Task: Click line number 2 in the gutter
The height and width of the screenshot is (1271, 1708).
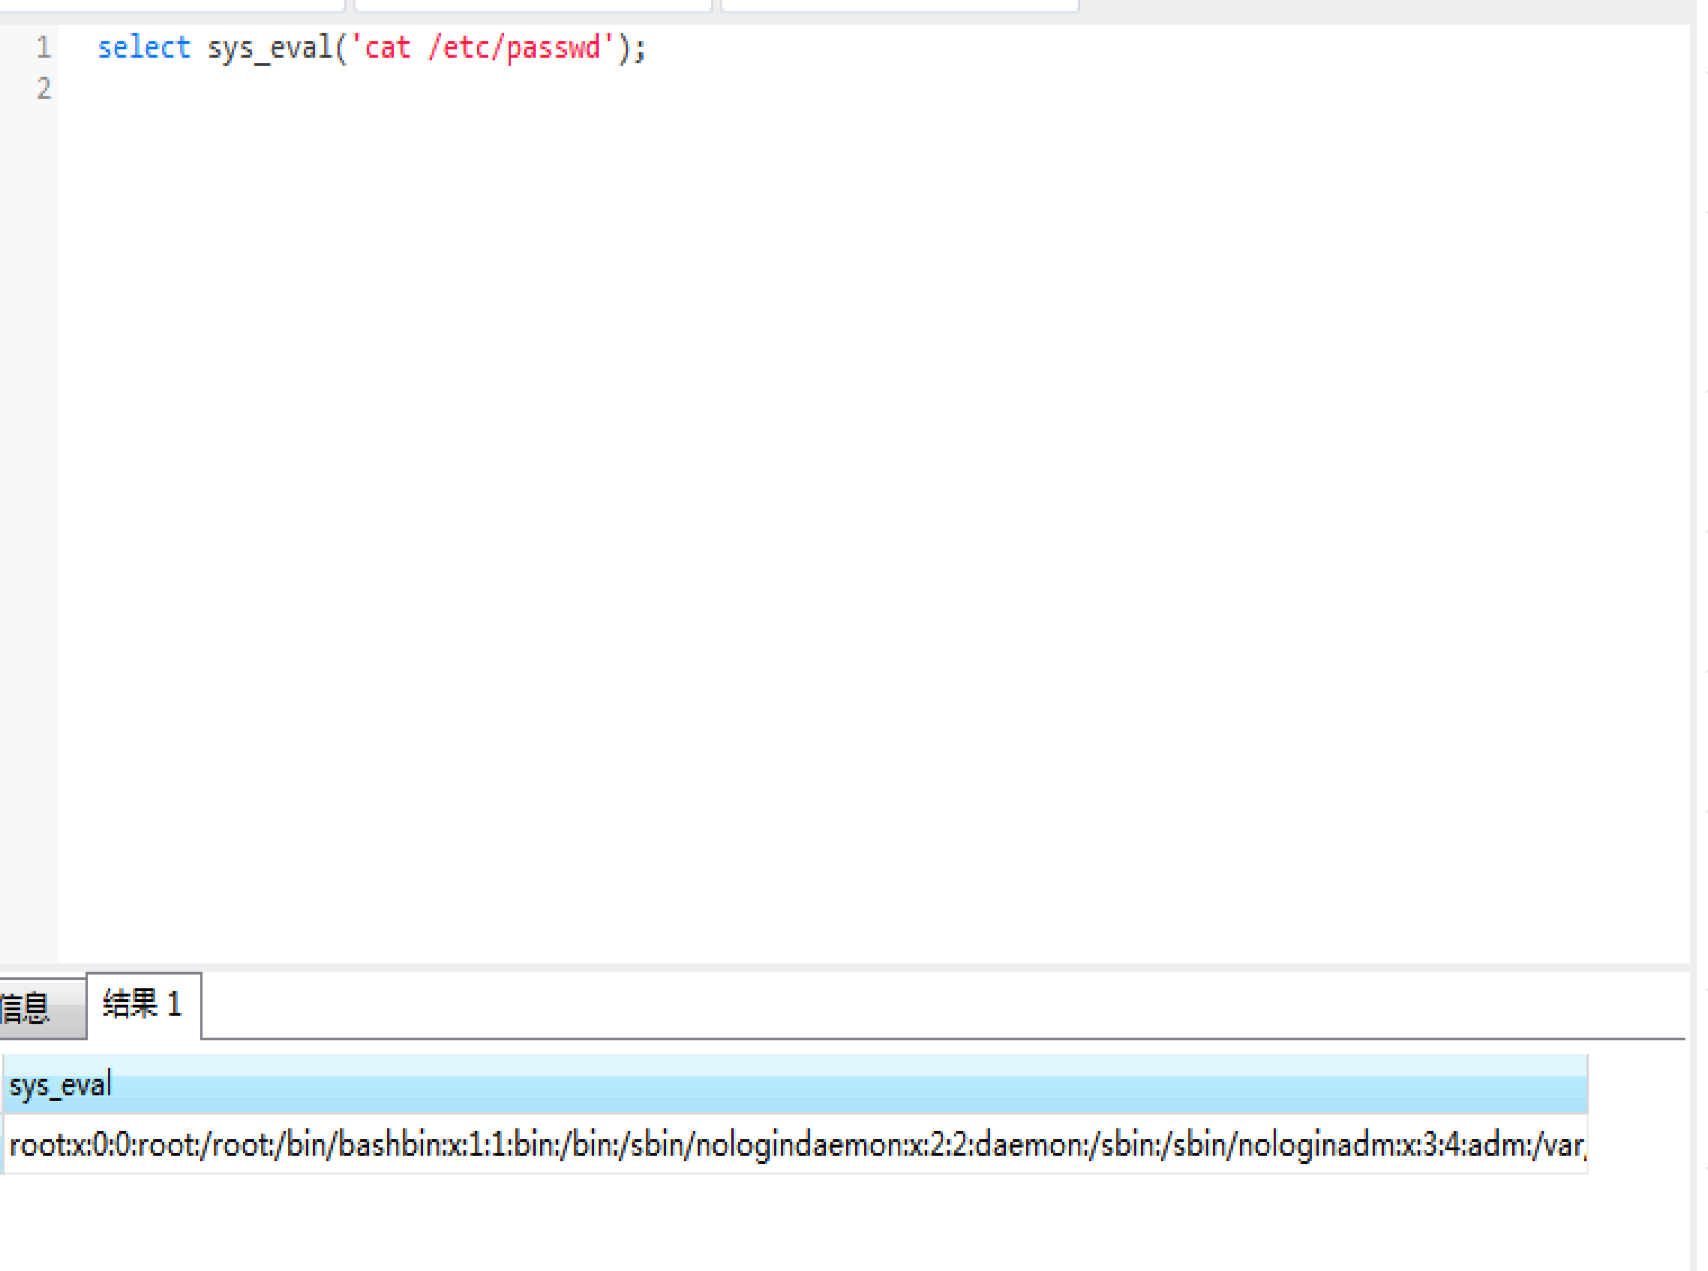Action: [x=43, y=89]
